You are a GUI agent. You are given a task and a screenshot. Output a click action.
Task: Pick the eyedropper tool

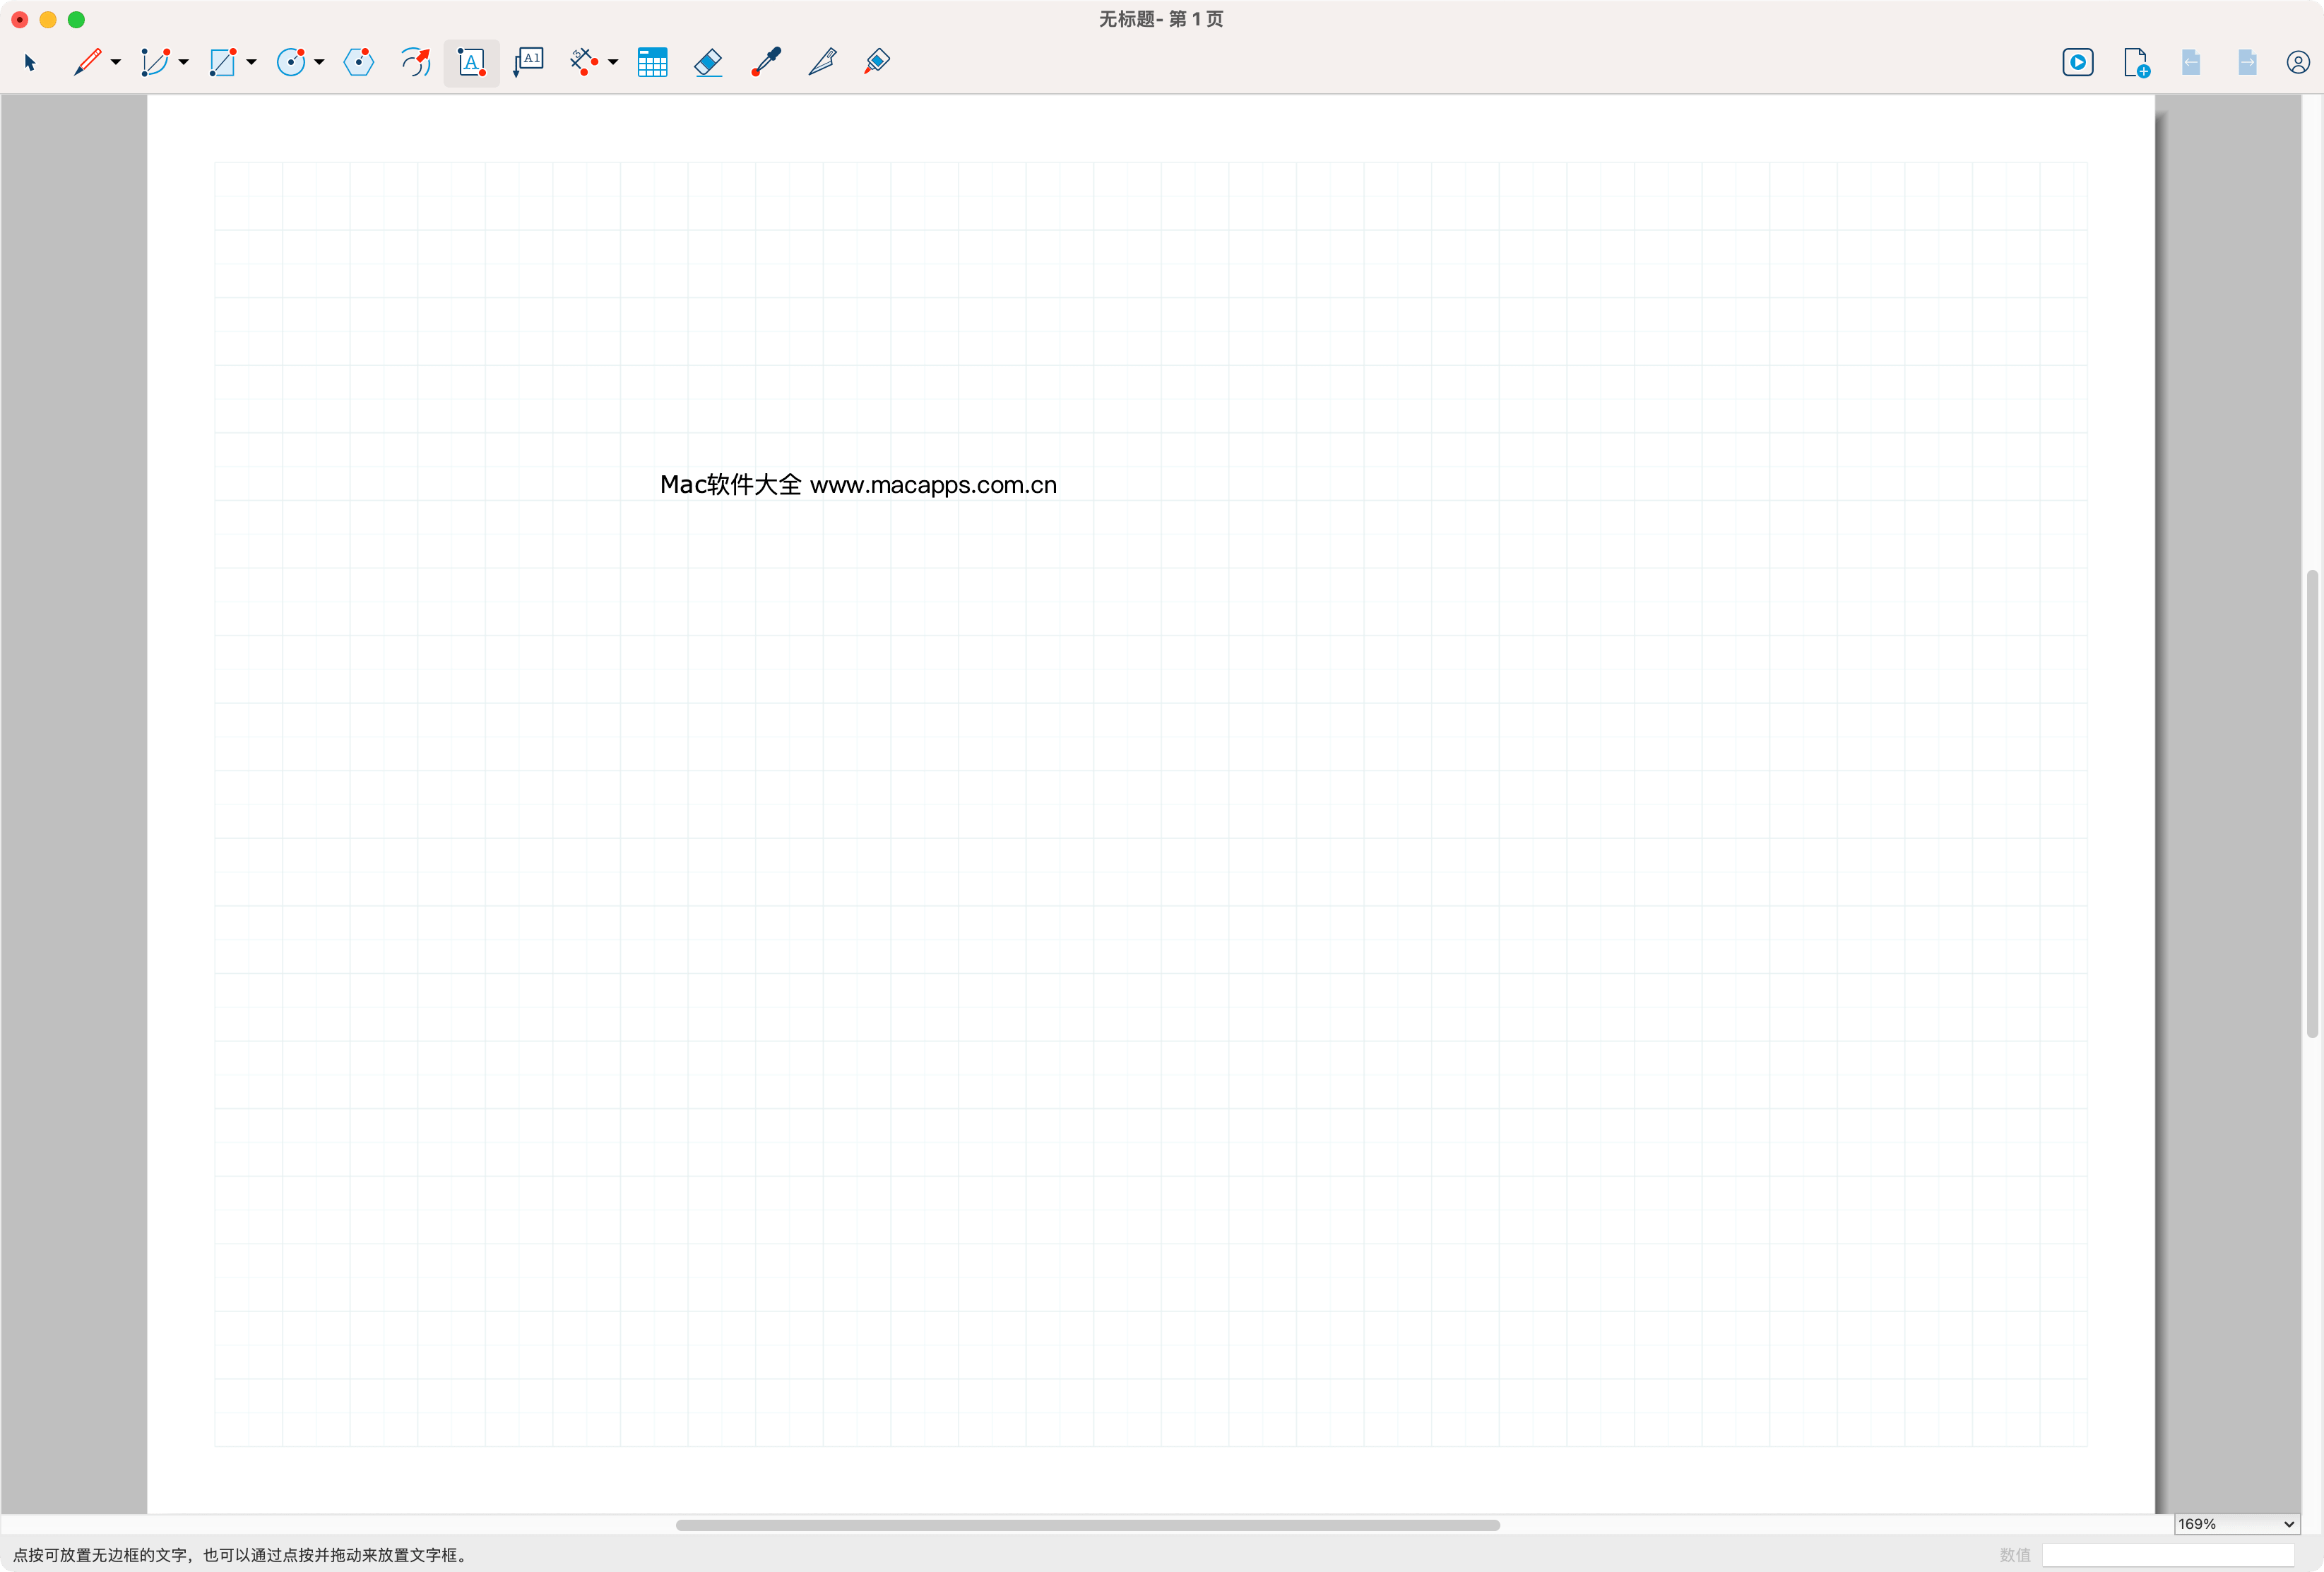click(x=765, y=62)
